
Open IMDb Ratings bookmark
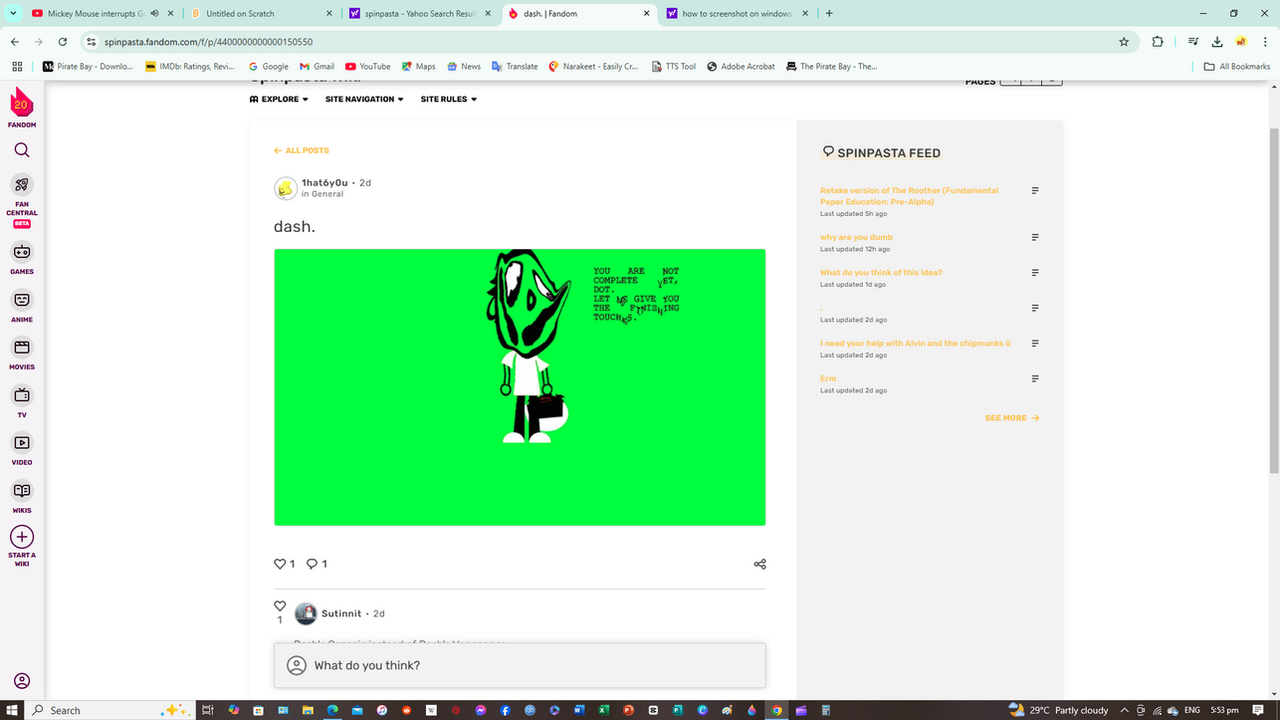[x=190, y=66]
